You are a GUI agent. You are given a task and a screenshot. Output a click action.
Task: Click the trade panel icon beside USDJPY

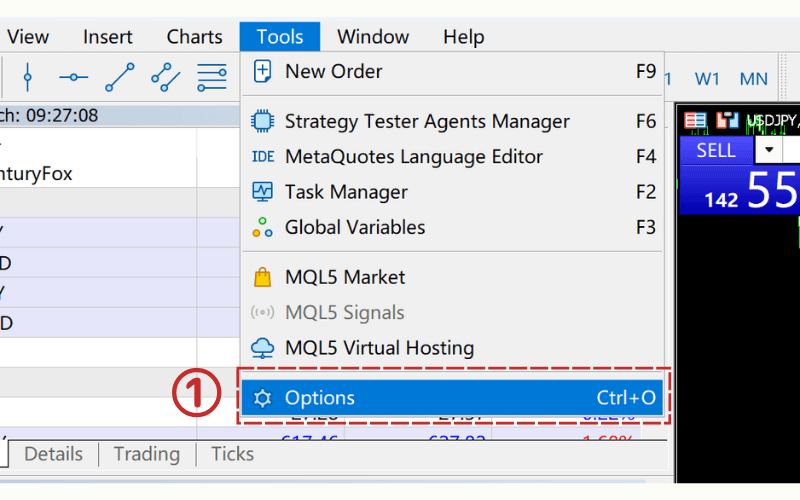(x=727, y=120)
